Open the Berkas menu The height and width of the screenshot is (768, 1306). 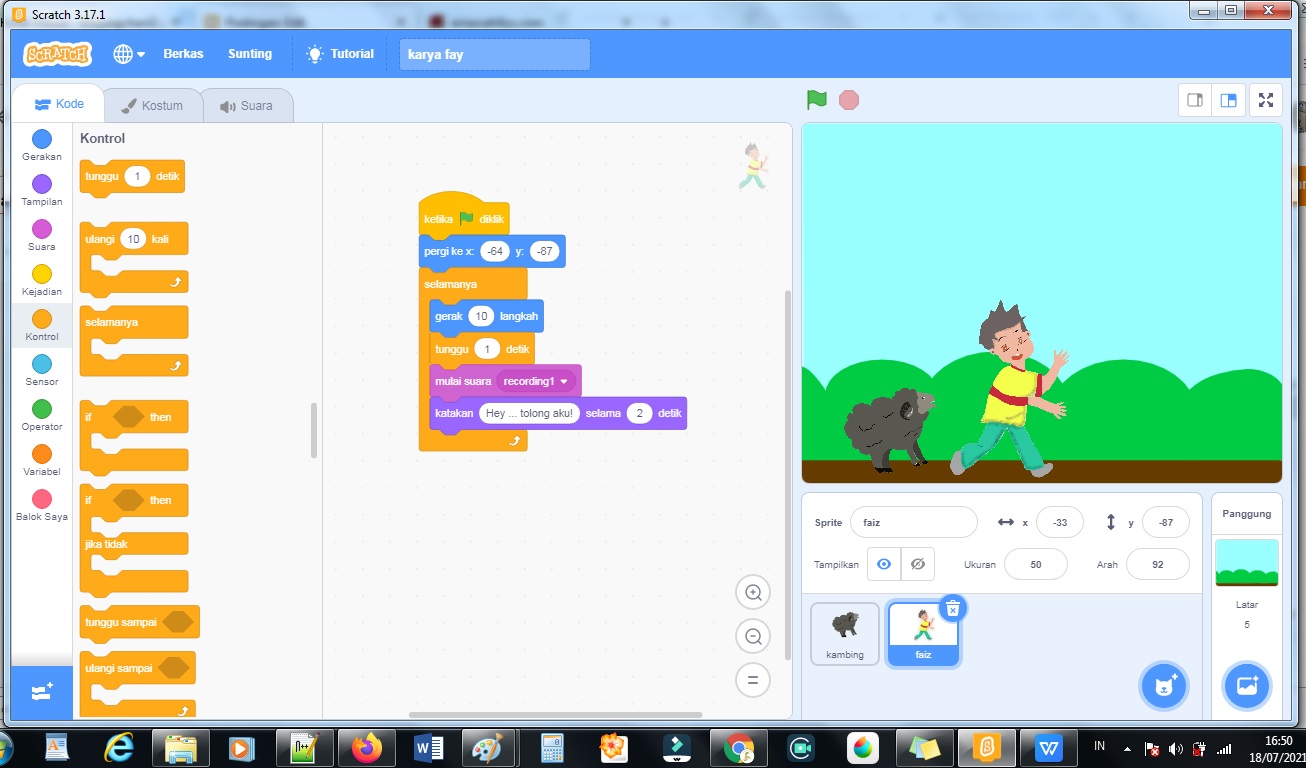click(183, 54)
